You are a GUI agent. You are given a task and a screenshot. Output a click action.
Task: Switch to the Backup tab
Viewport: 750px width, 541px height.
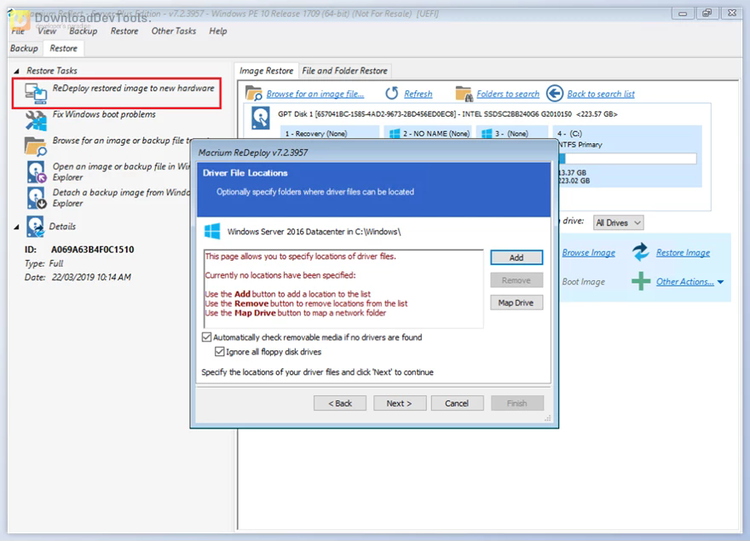tap(24, 48)
